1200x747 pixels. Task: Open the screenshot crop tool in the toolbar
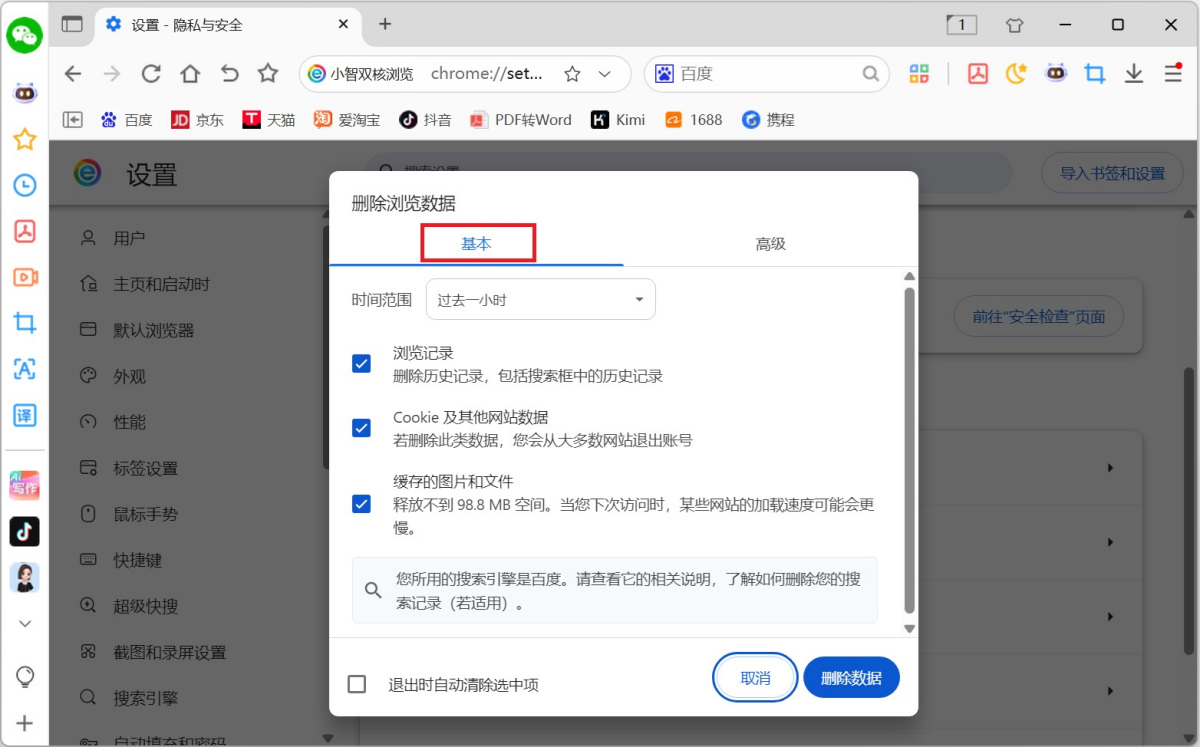(1094, 73)
